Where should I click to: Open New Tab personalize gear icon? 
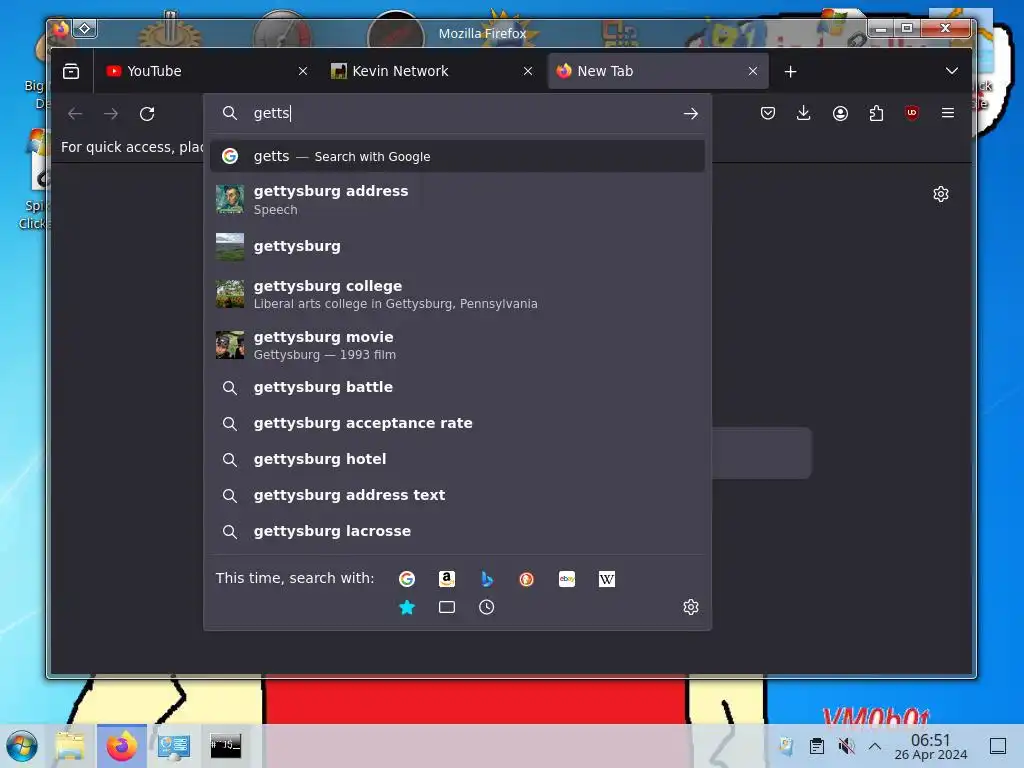940,194
